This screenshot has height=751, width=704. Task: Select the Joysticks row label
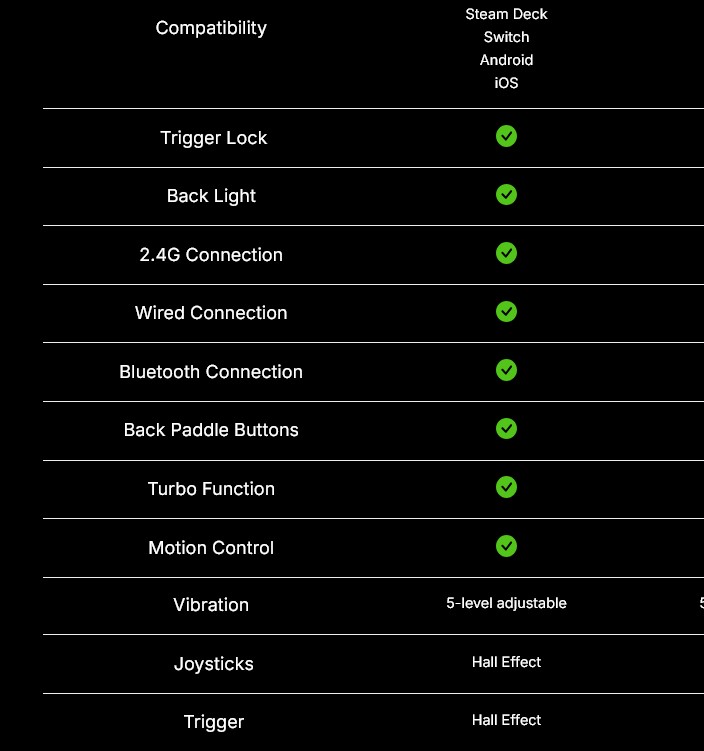coord(214,664)
